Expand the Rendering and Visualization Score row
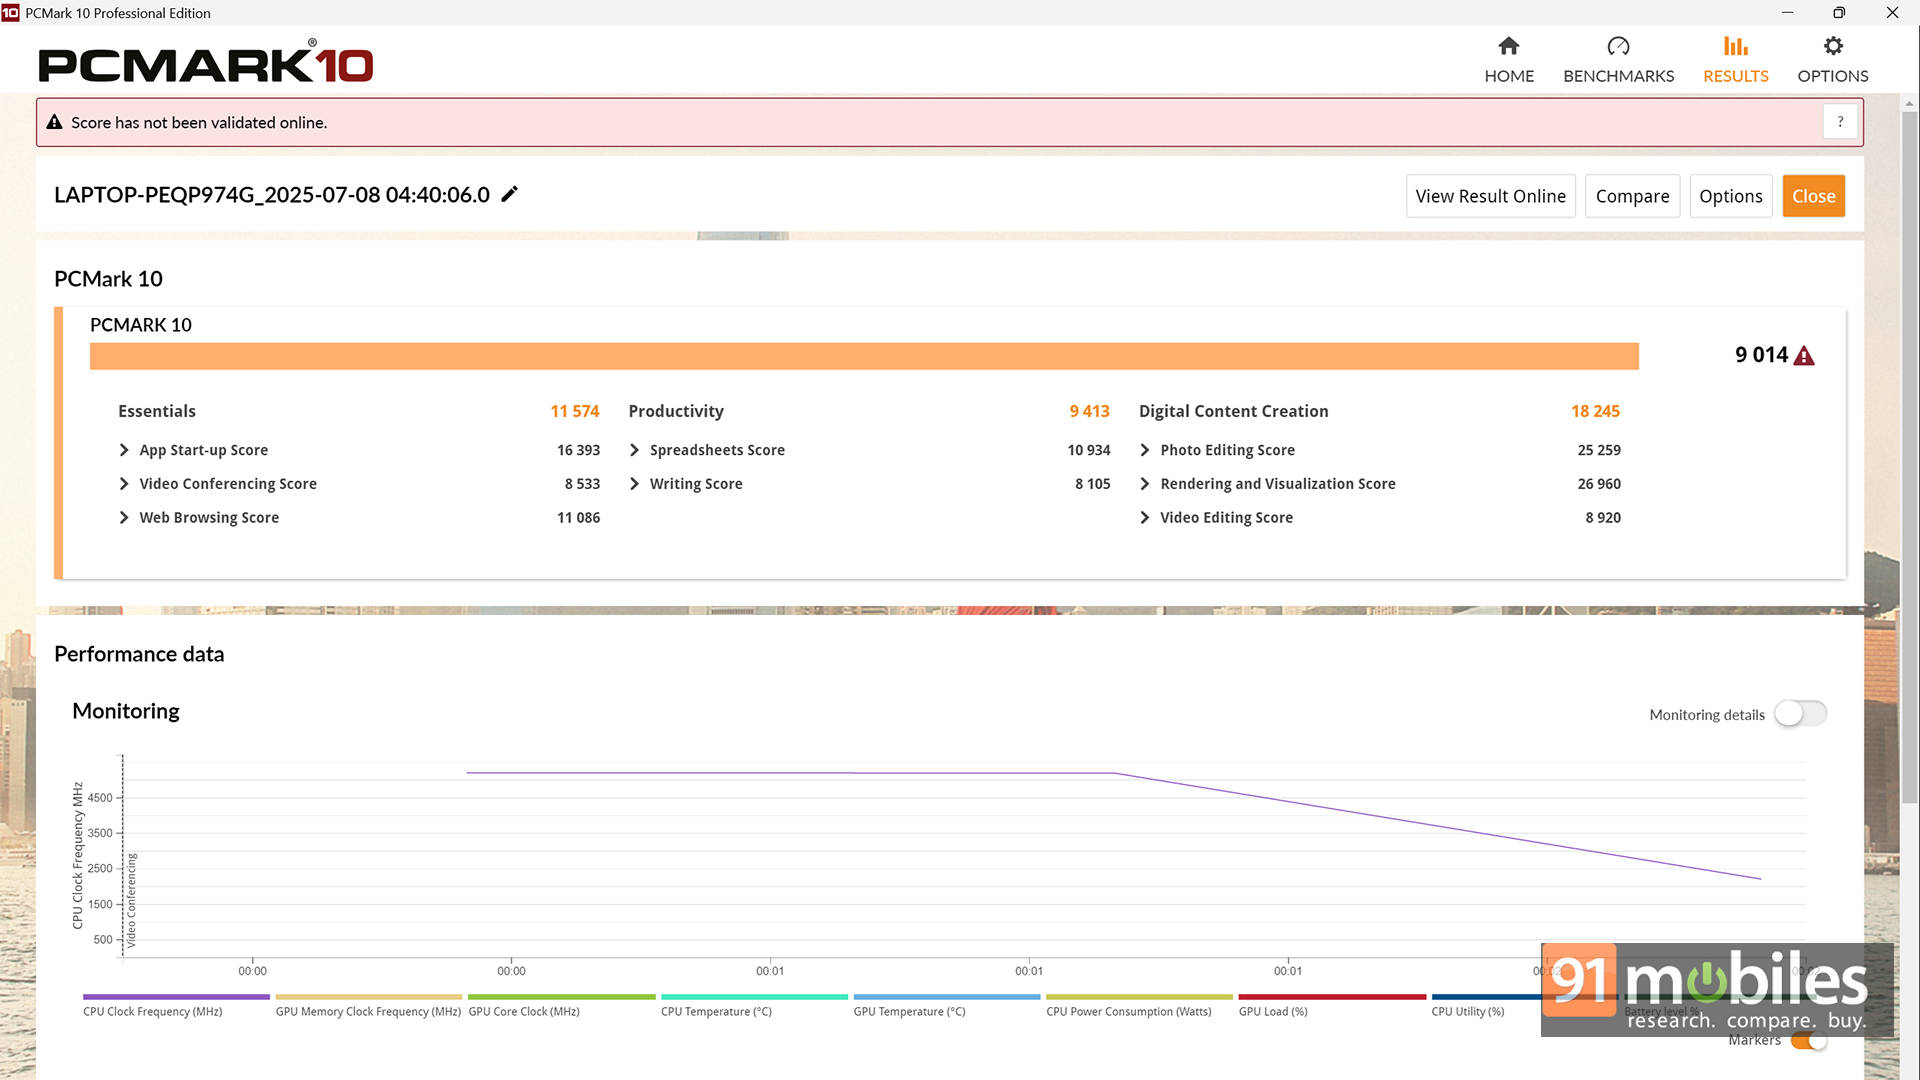 click(1145, 484)
